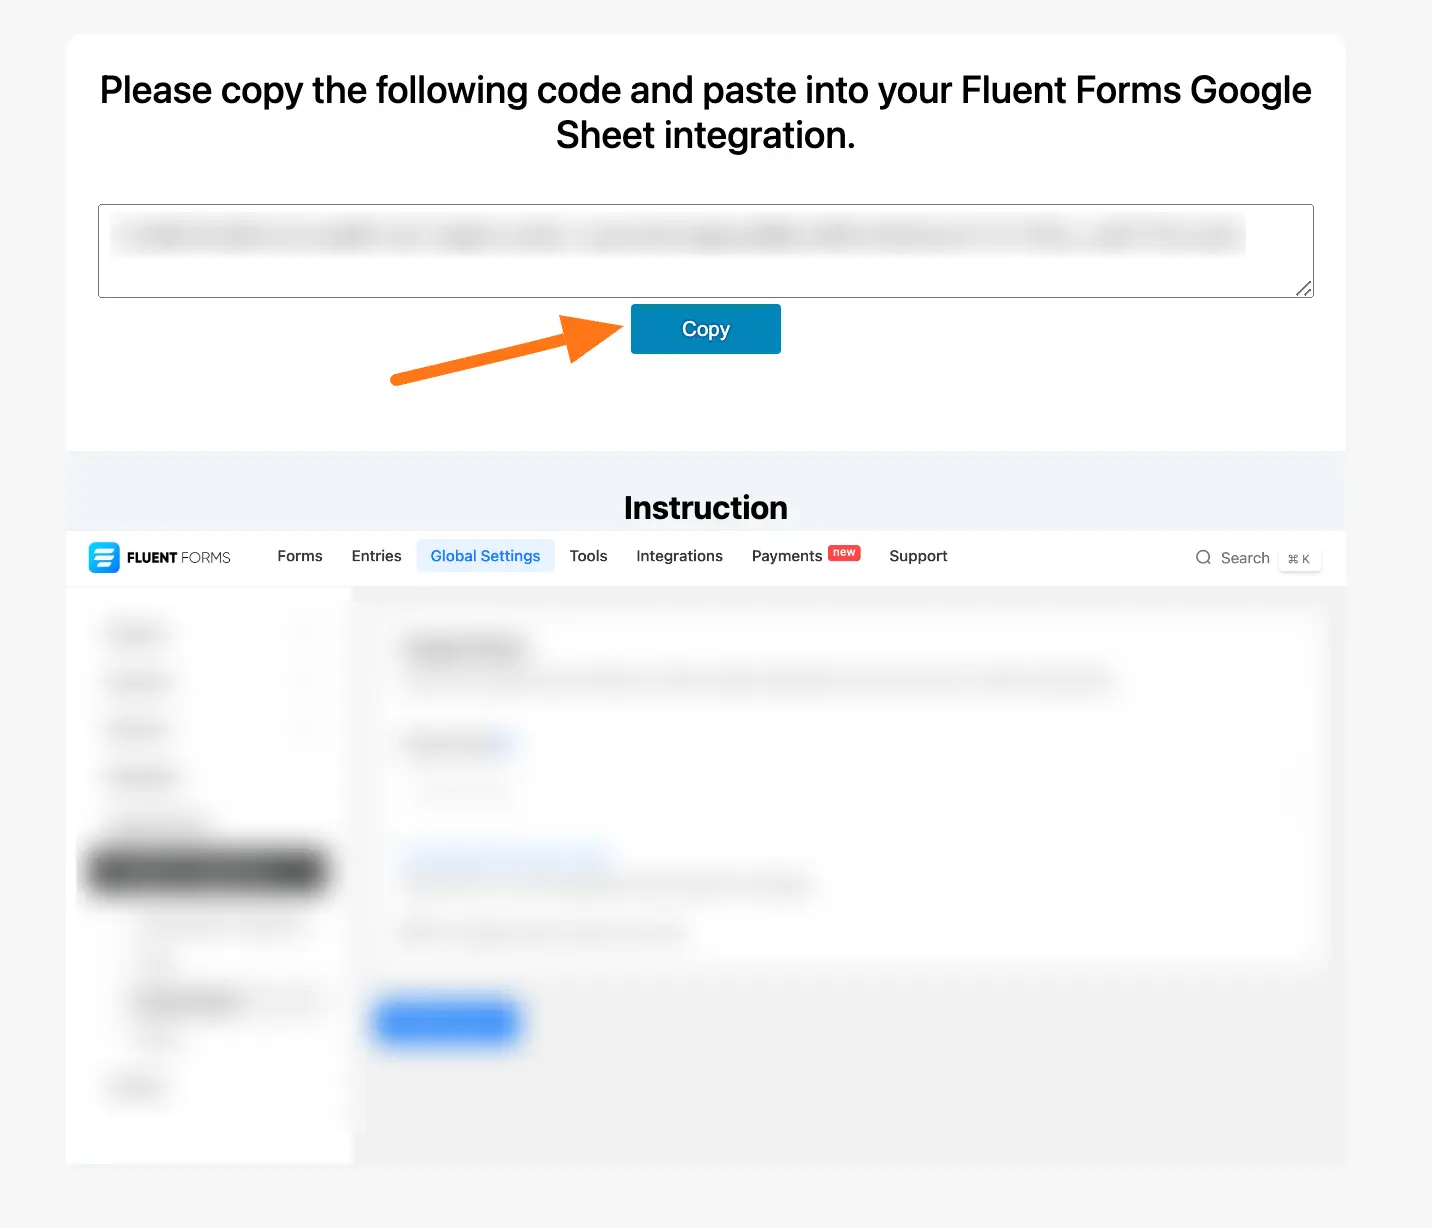The width and height of the screenshot is (1432, 1228).
Task: Open the Payments menu item
Action: (786, 556)
